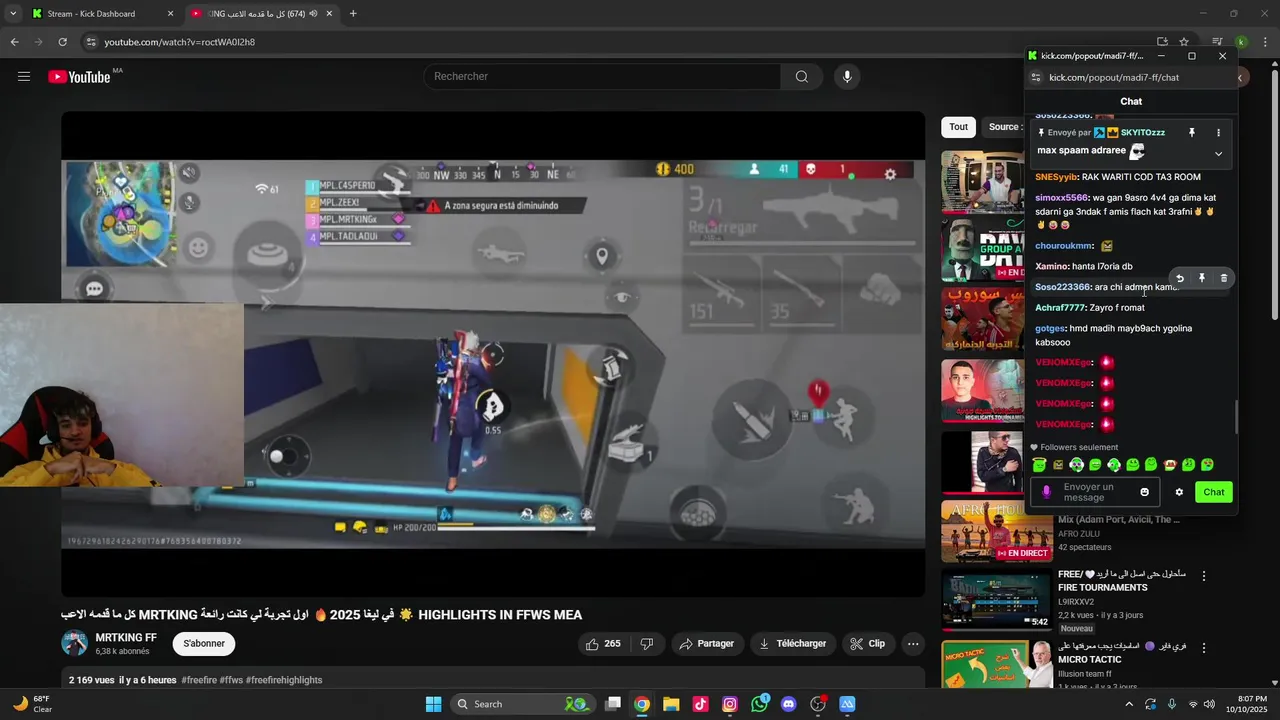This screenshot has width=1280, height=720.
Task: Show hidden system tray icons
Action: tap(1129, 704)
